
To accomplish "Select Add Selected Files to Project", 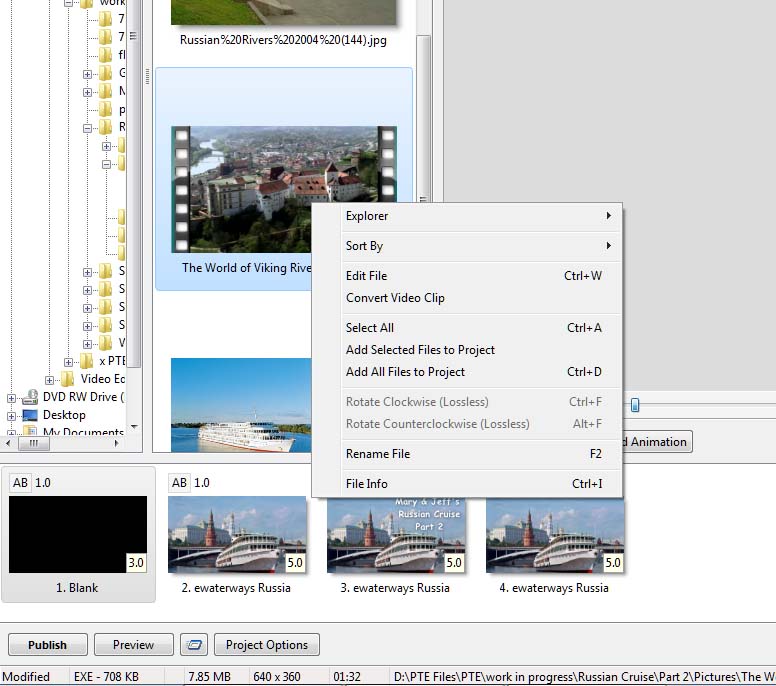I will pyautogui.click(x=420, y=350).
